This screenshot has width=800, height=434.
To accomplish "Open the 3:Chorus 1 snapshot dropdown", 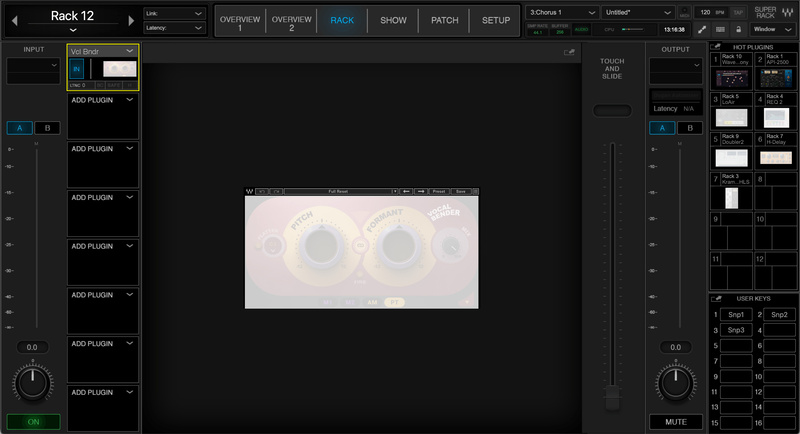I will point(562,12).
